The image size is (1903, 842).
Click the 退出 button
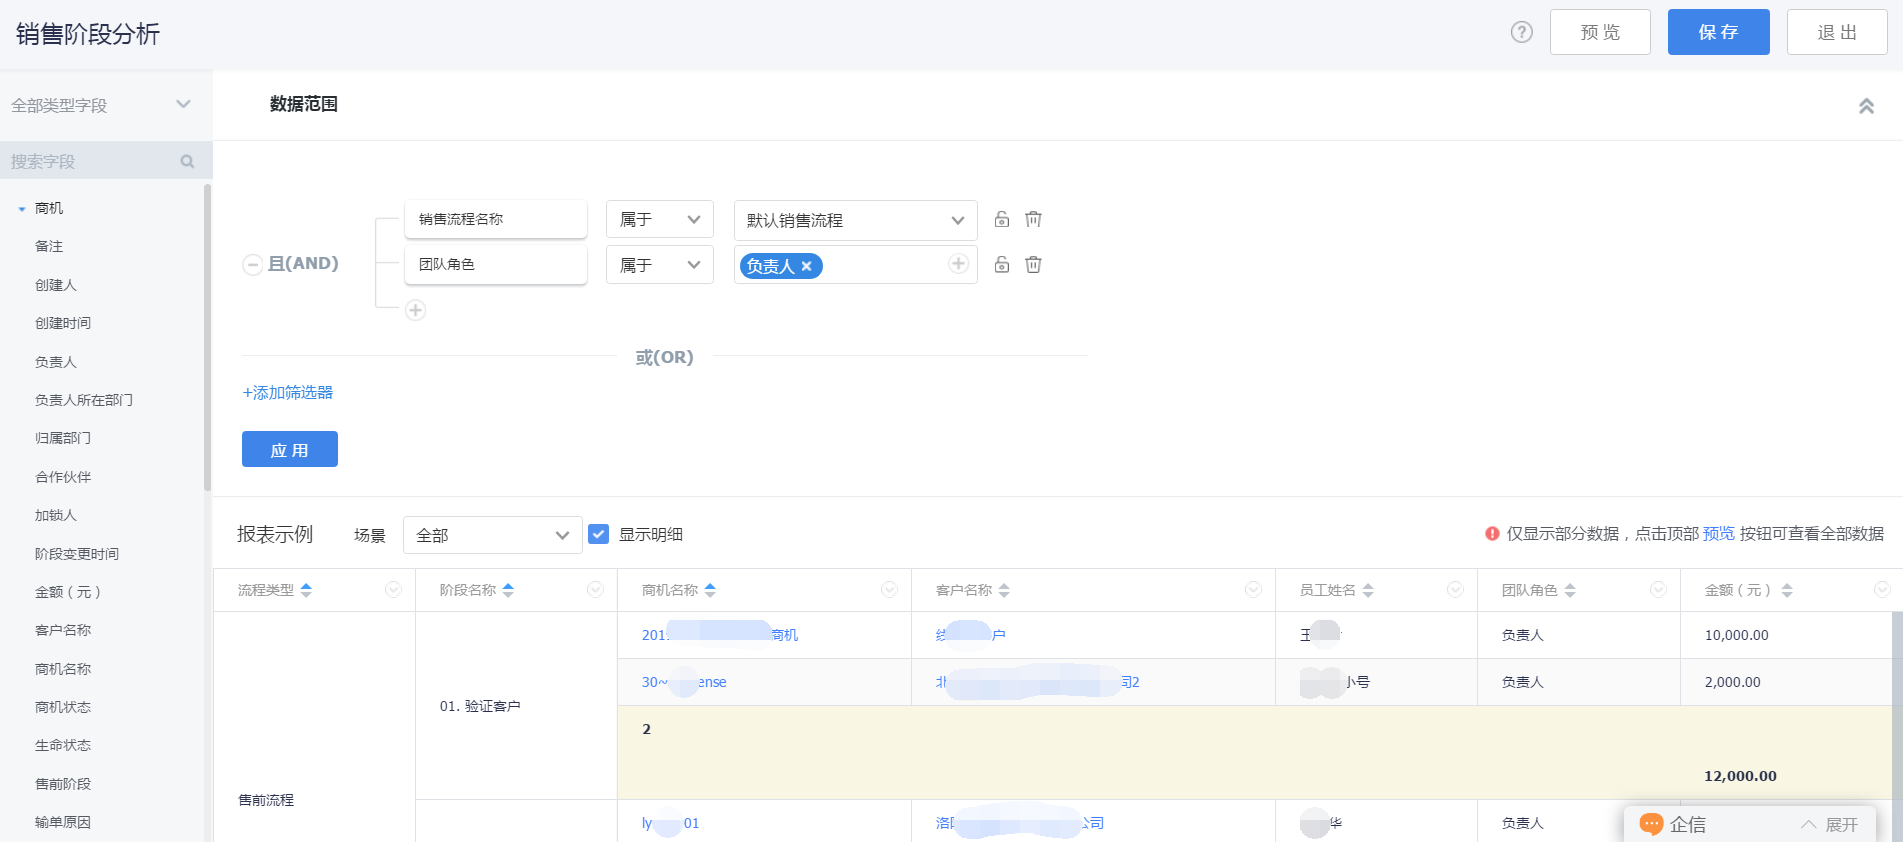point(1837,32)
